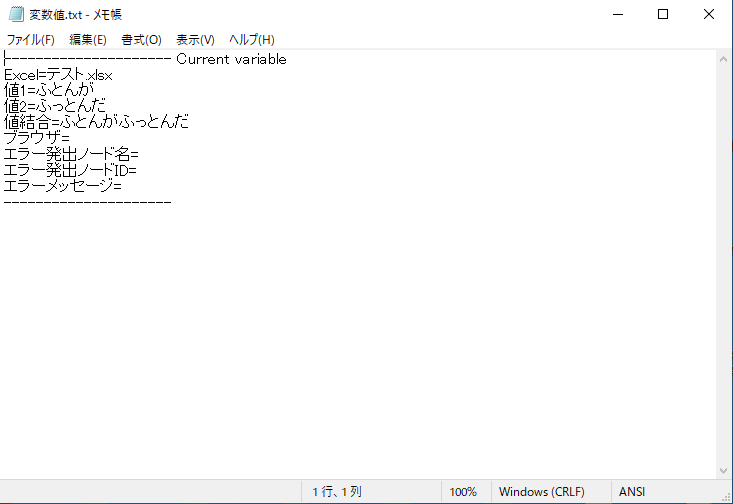Click the 100% zoom status entry

pyautogui.click(x=463, y=492)
